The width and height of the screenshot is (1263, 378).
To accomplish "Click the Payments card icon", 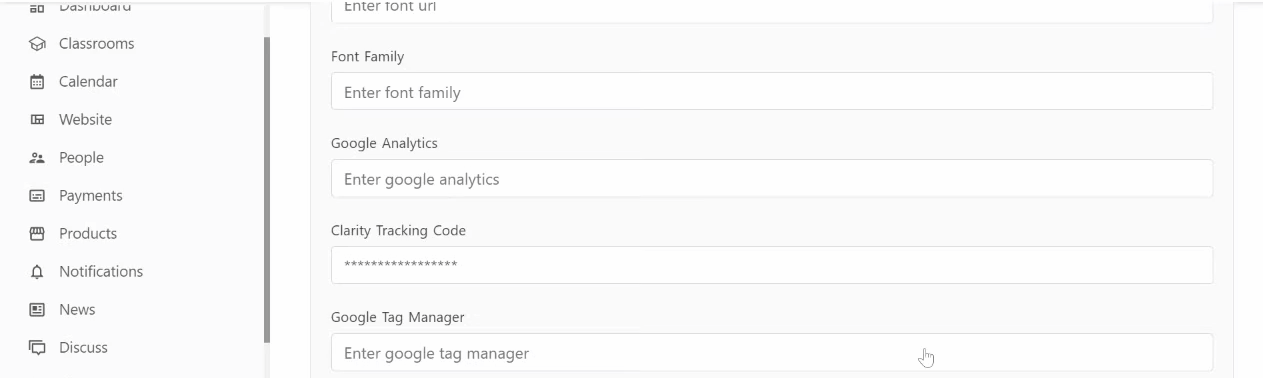I will [x=37, y=196].
